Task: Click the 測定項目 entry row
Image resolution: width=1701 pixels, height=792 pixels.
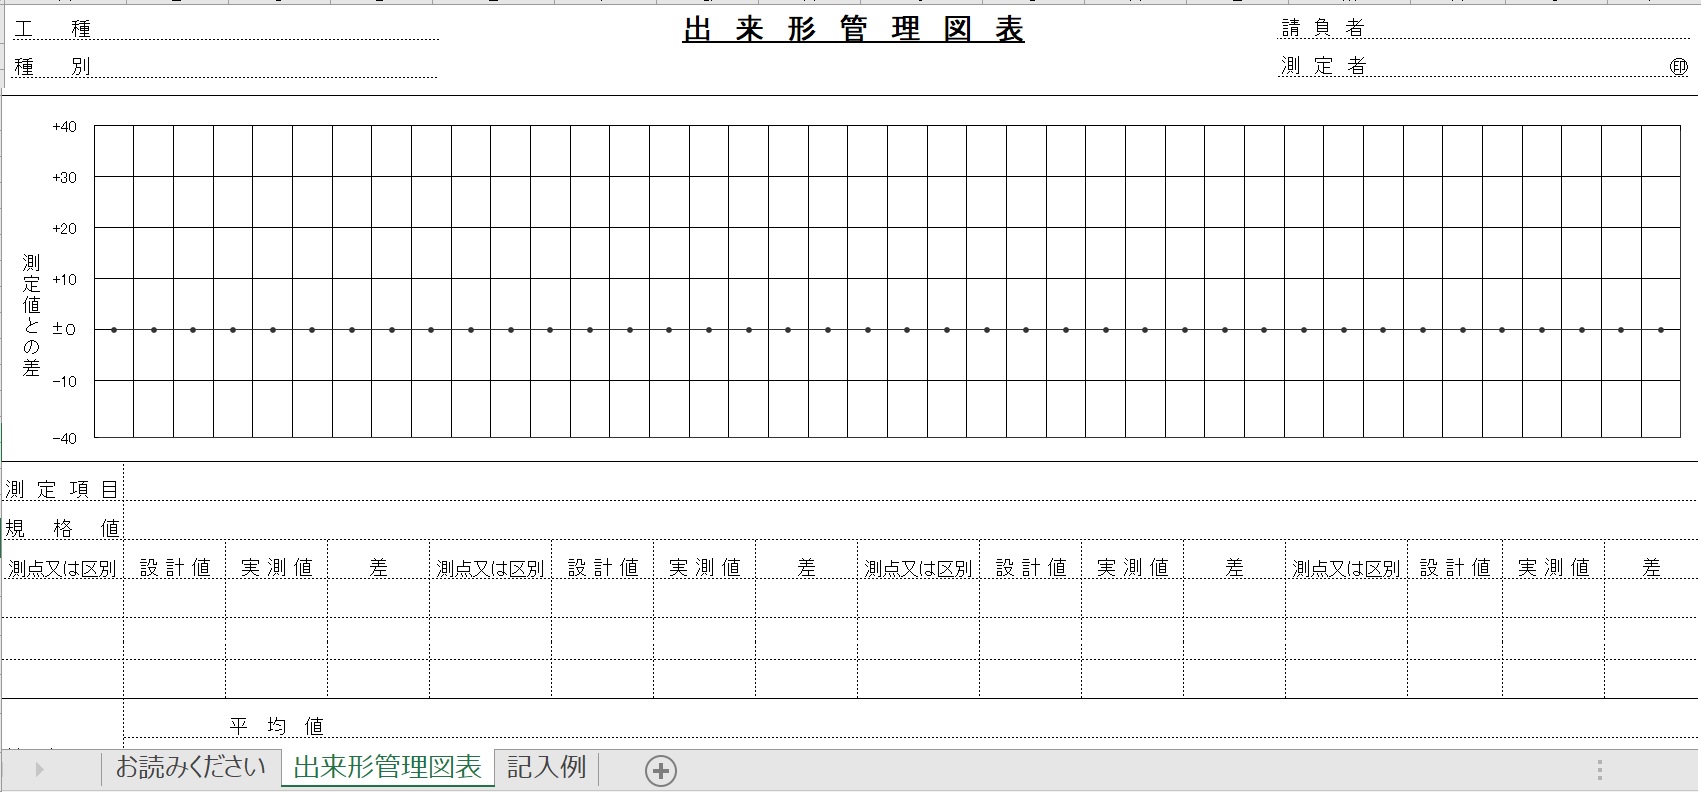Action: [900, 489]
